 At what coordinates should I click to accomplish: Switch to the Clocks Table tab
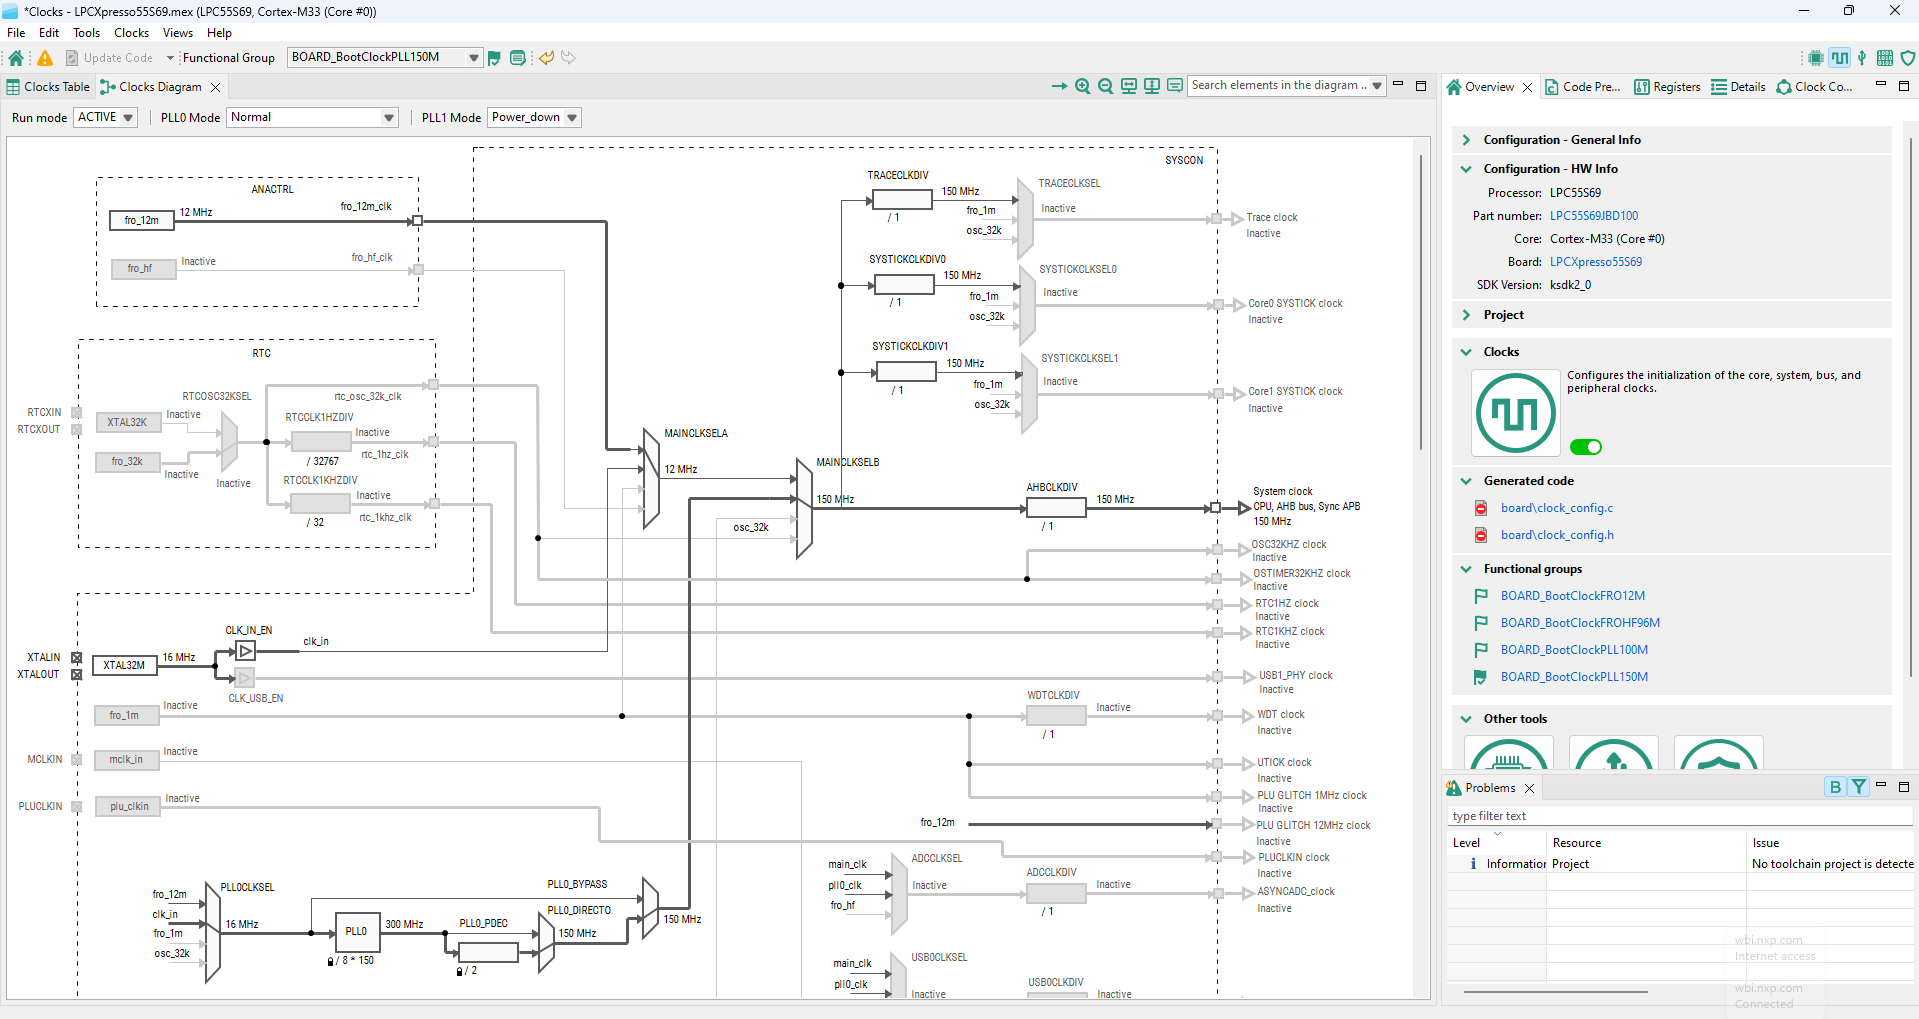click(x=48, y=87)
